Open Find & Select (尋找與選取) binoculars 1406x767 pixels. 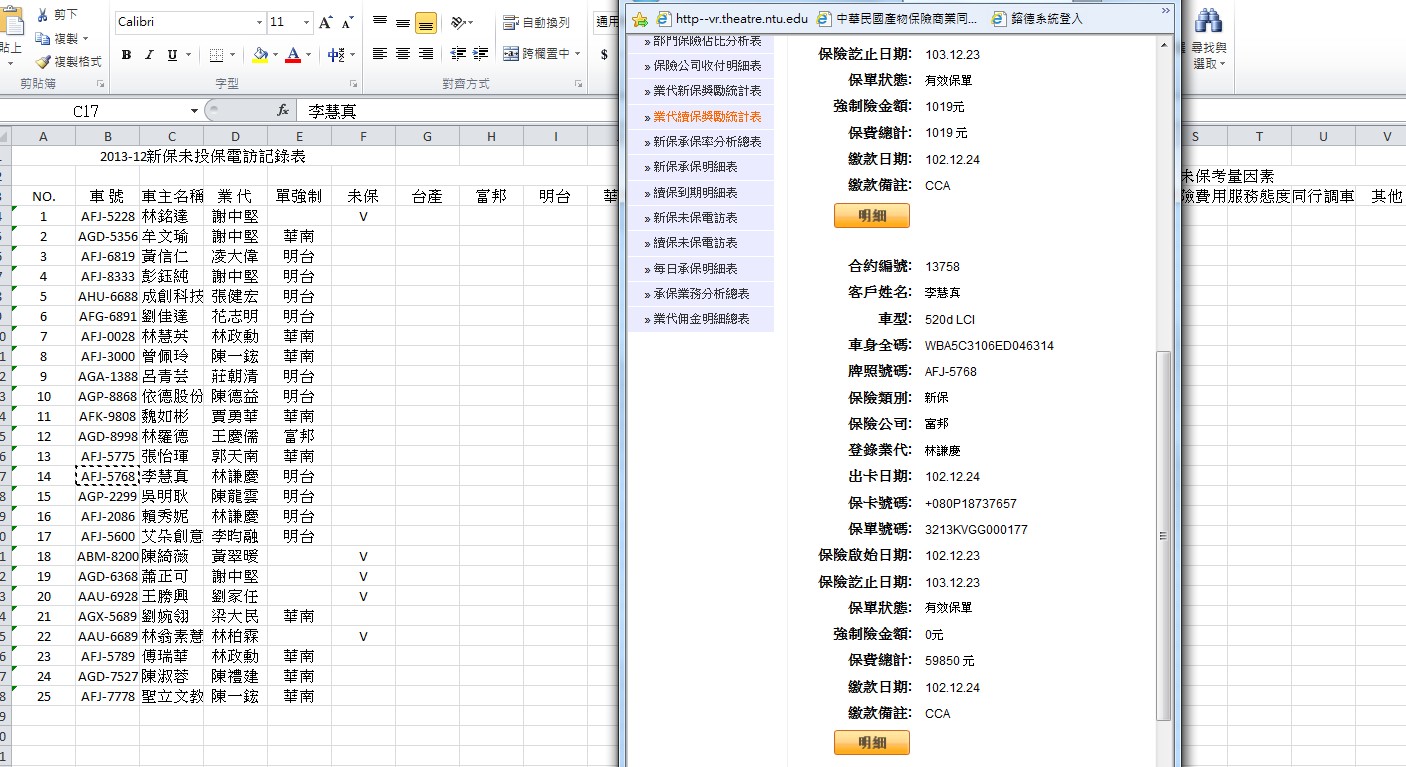(x=1210, y=22)
